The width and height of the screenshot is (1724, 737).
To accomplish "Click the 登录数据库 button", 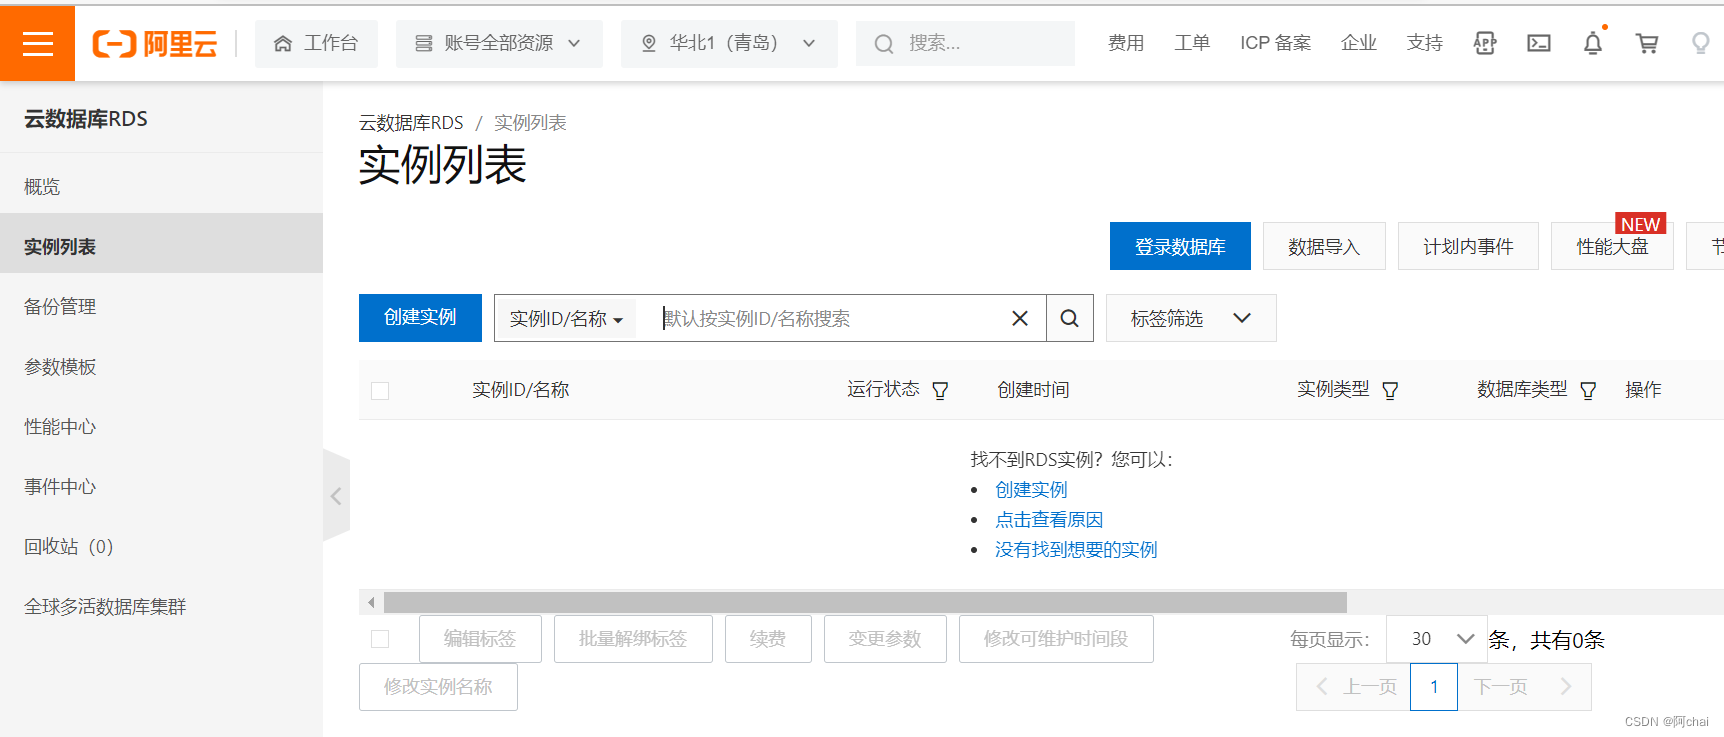I will (1180, 246).
